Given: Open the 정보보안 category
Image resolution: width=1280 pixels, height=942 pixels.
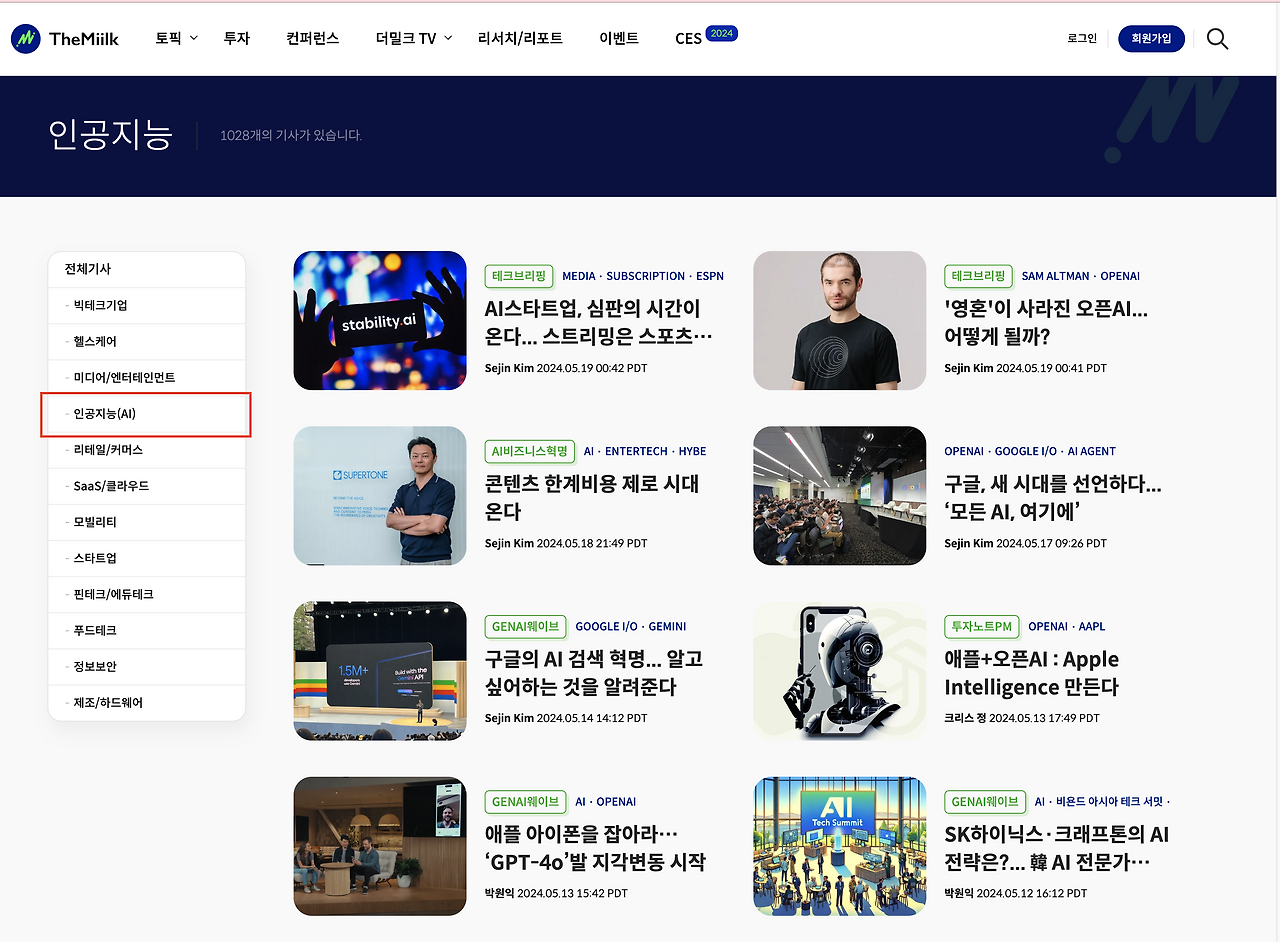Looking at the screenshot, I should 147,666.
